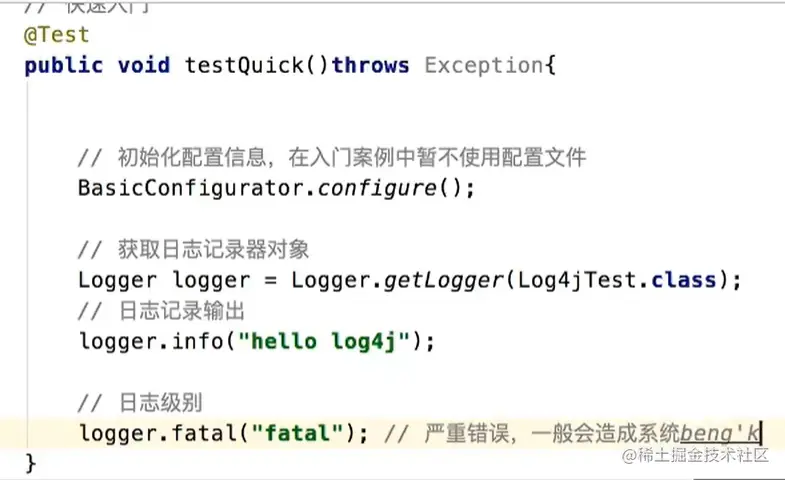Click the logger.info call
Screen dimensions: 785x480
[x=151, y=341]
